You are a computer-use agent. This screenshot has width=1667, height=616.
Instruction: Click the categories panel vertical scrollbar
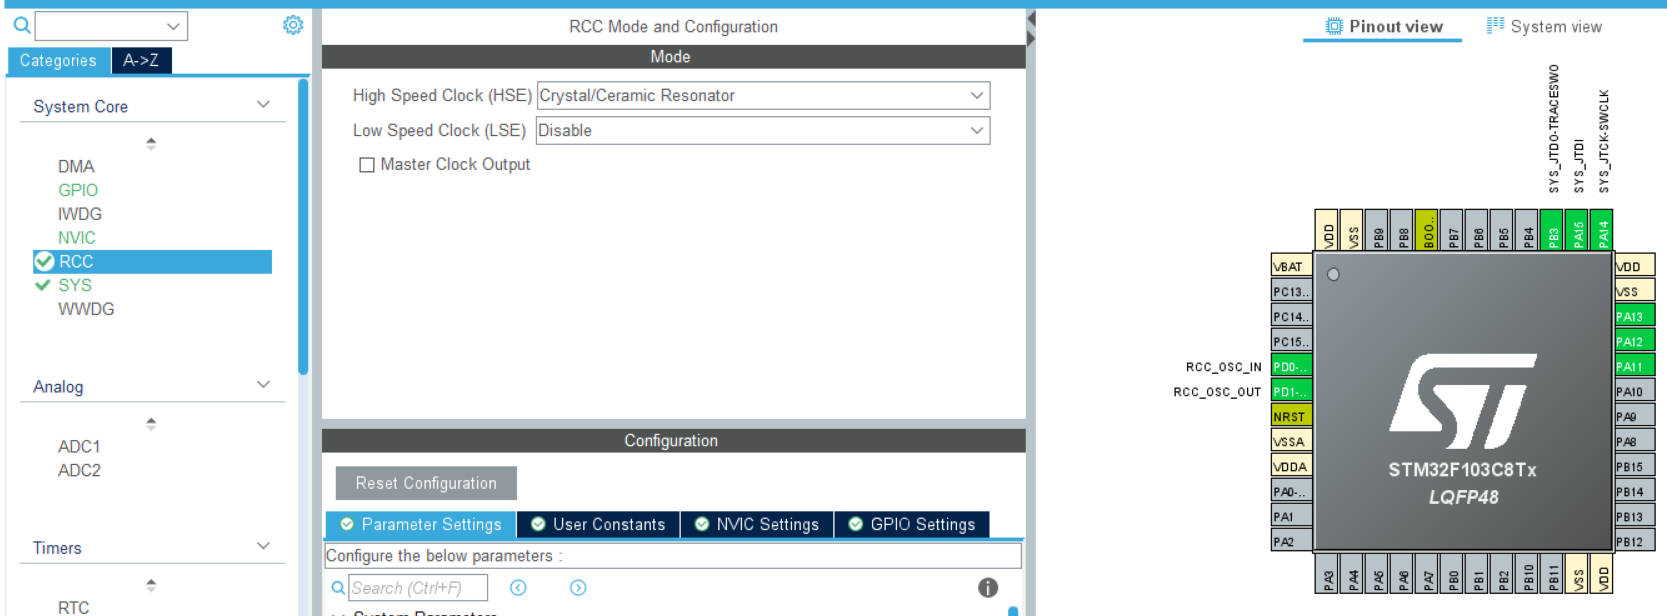click(303, 228)
